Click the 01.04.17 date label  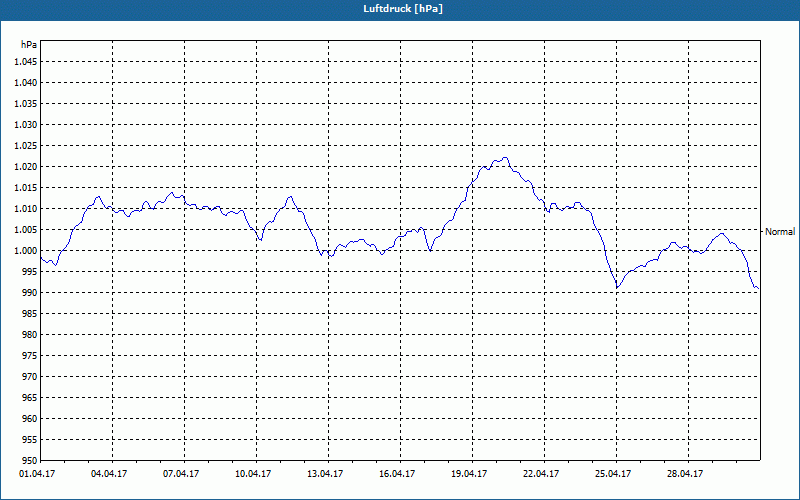[37, 474]
